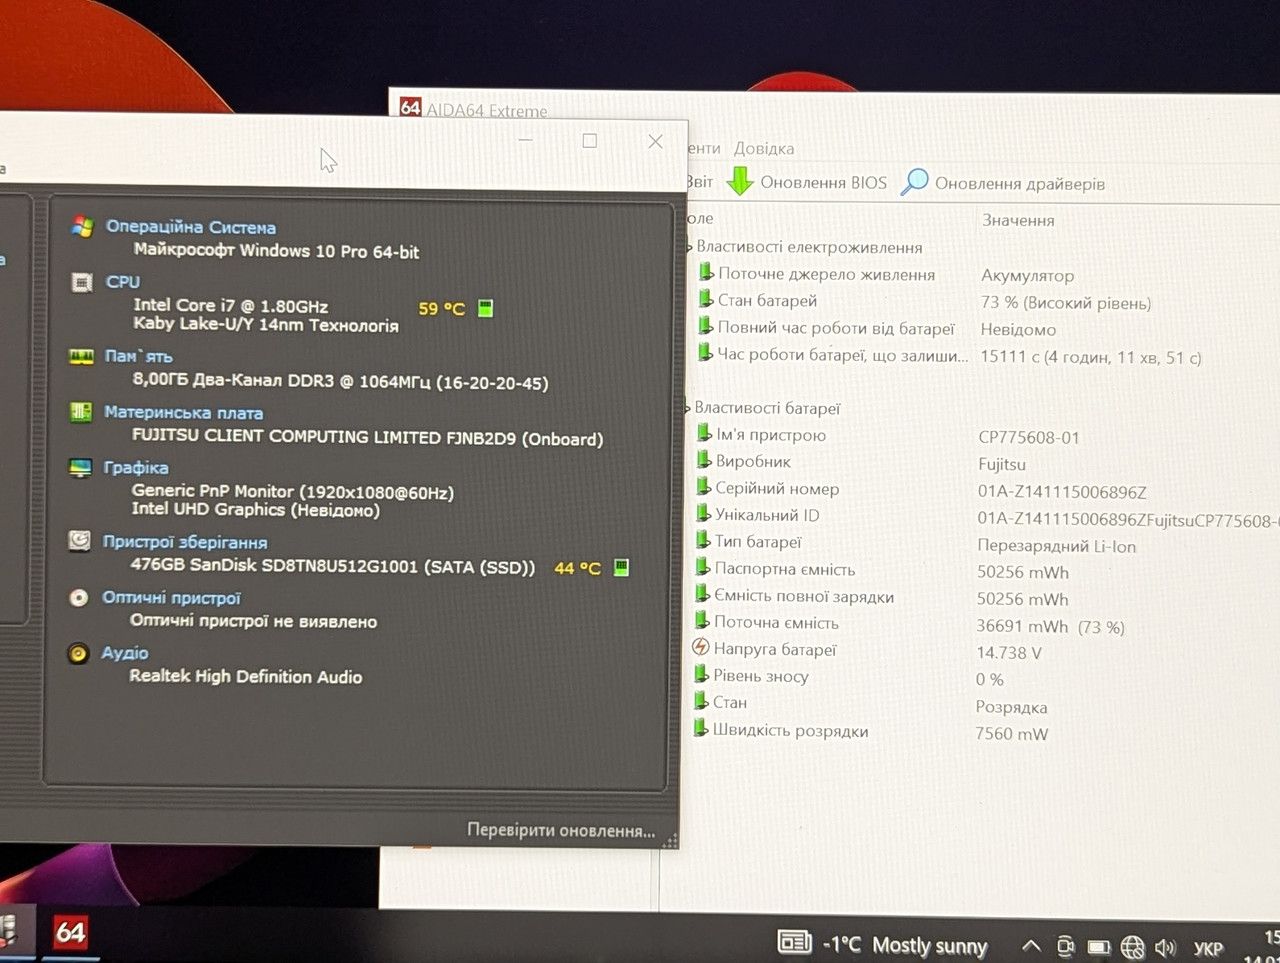Select the Паспортна ємність row label
This screenshot has height=963, width=1280.
point(785,569)
